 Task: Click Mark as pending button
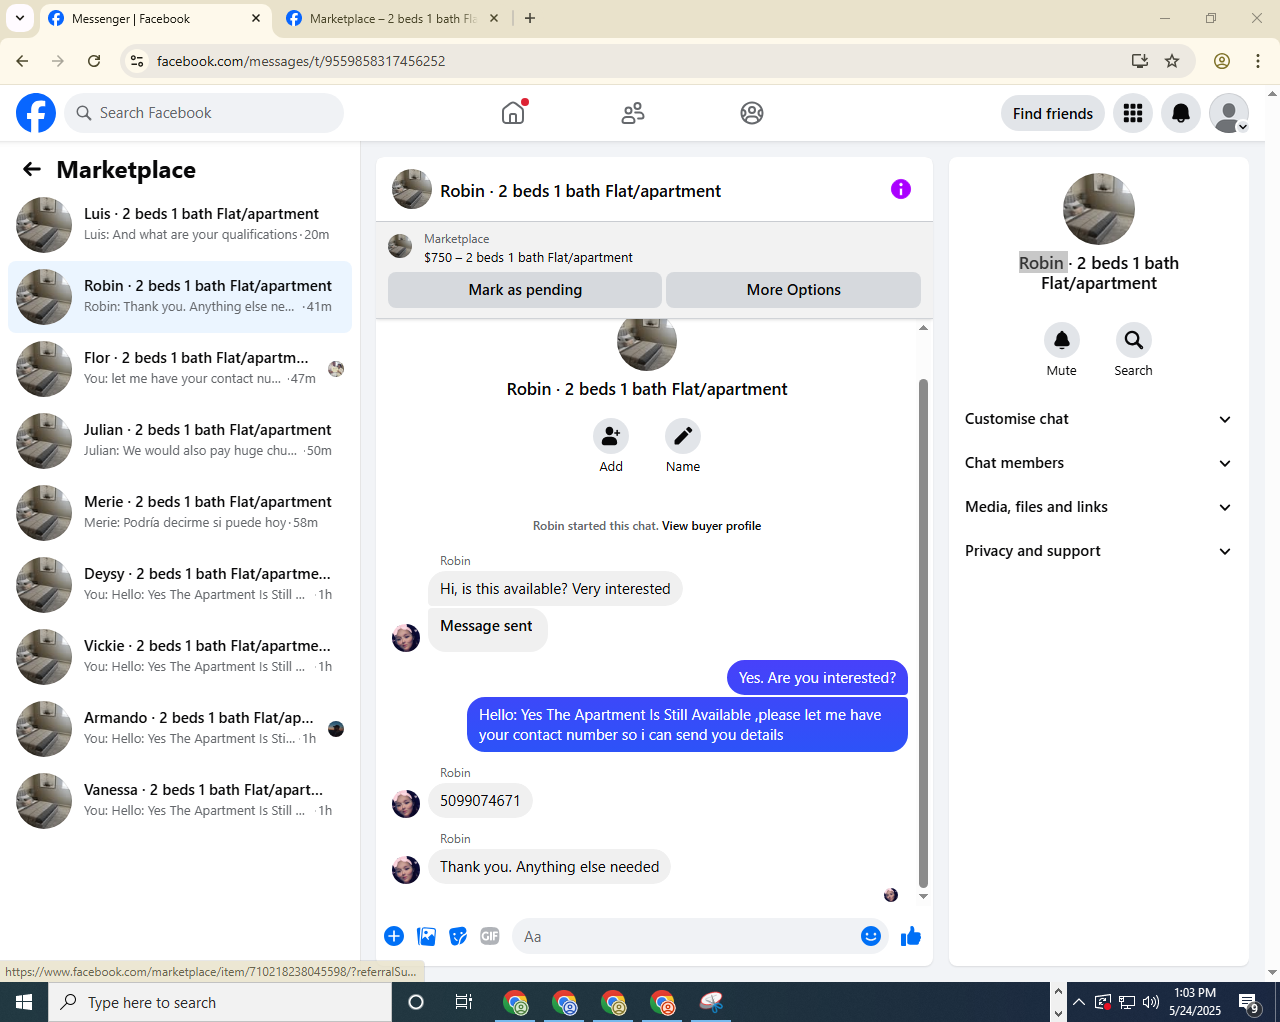tap(525, 290)
